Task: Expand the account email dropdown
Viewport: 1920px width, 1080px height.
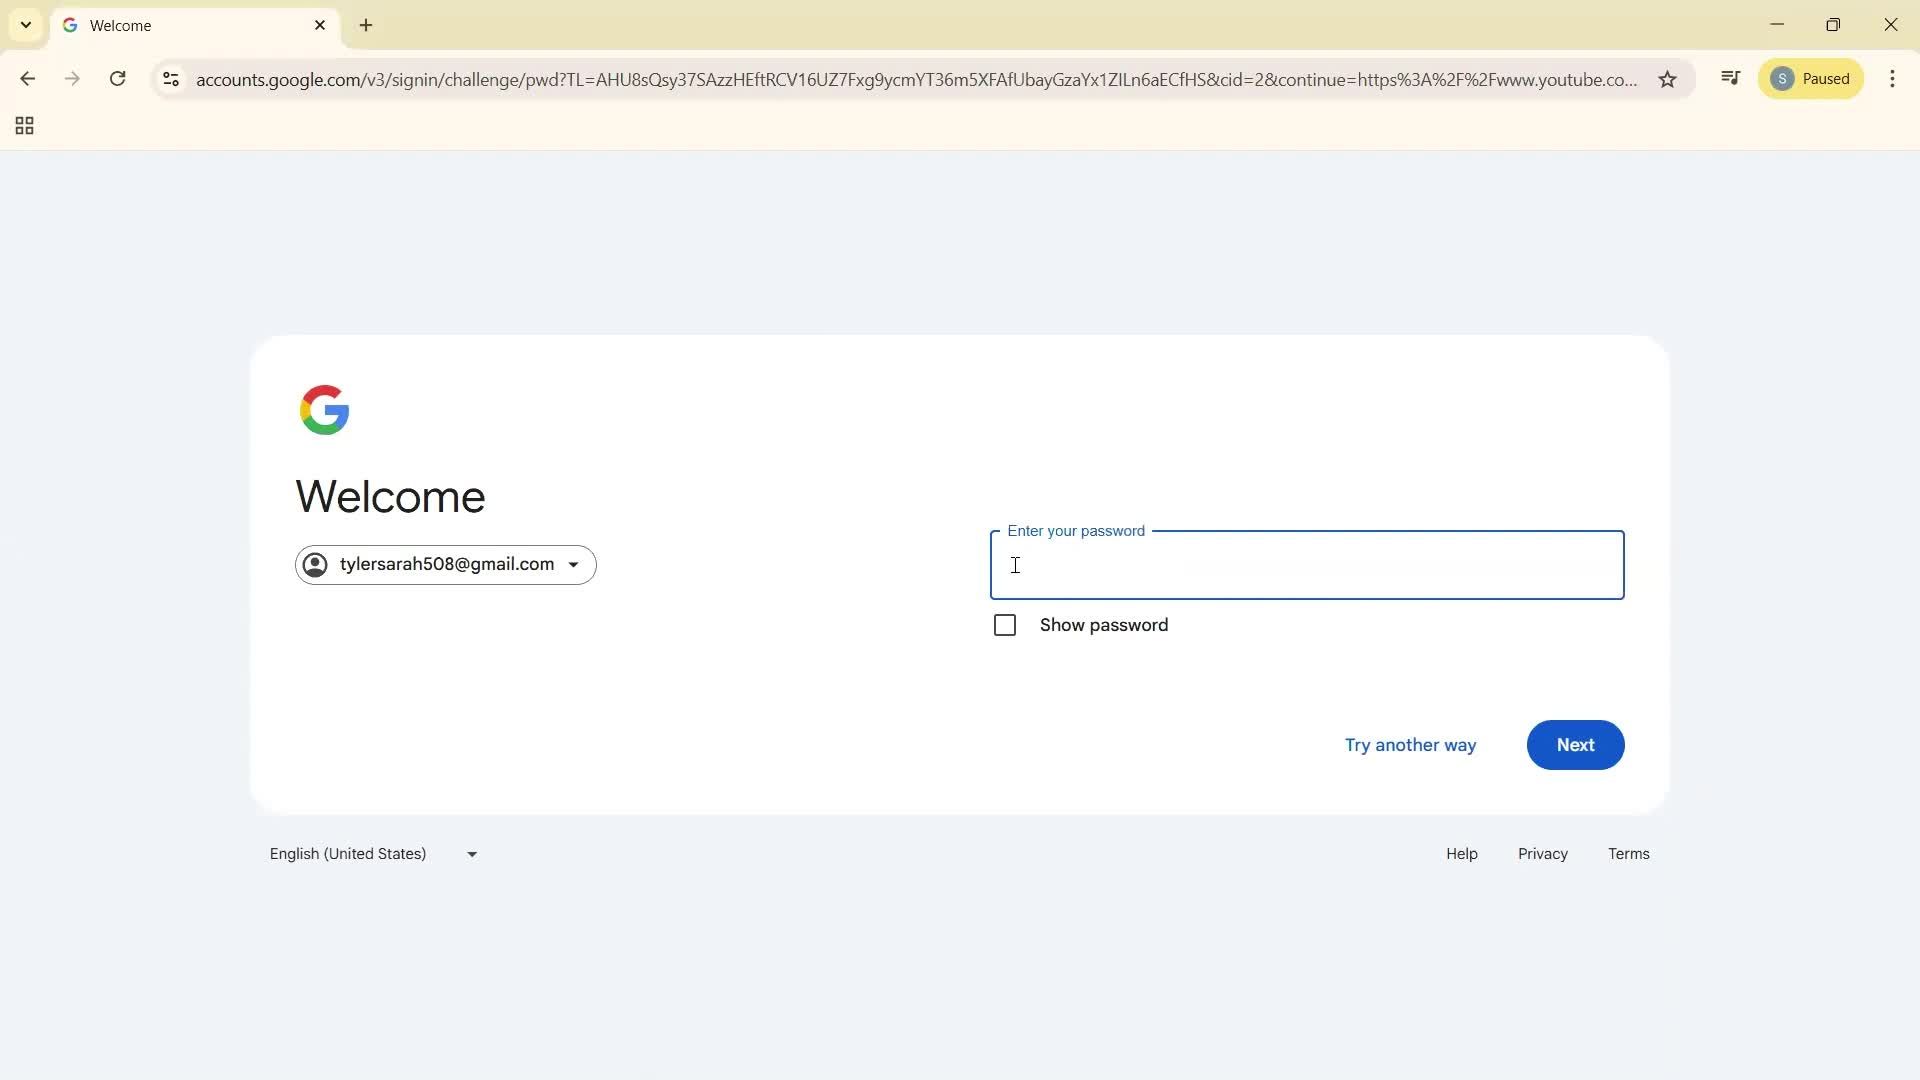Action: pyautogui.click(x=574, y=564)
